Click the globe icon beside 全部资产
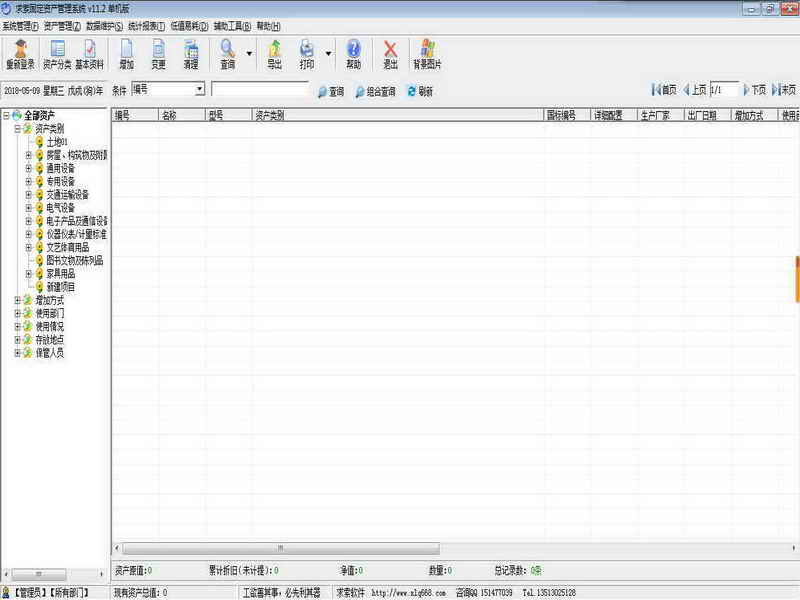 tap(17, 115)
